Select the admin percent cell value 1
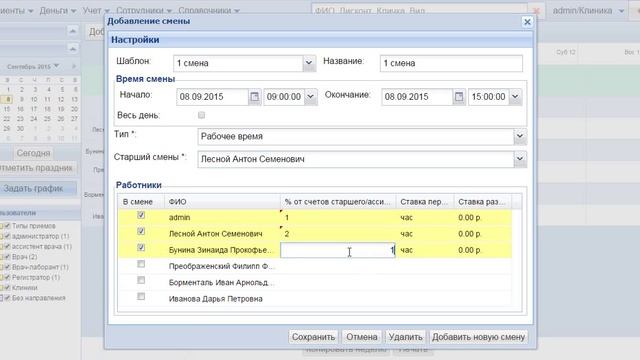The height and width of the screenshot is (360, 640). (338, 218)
